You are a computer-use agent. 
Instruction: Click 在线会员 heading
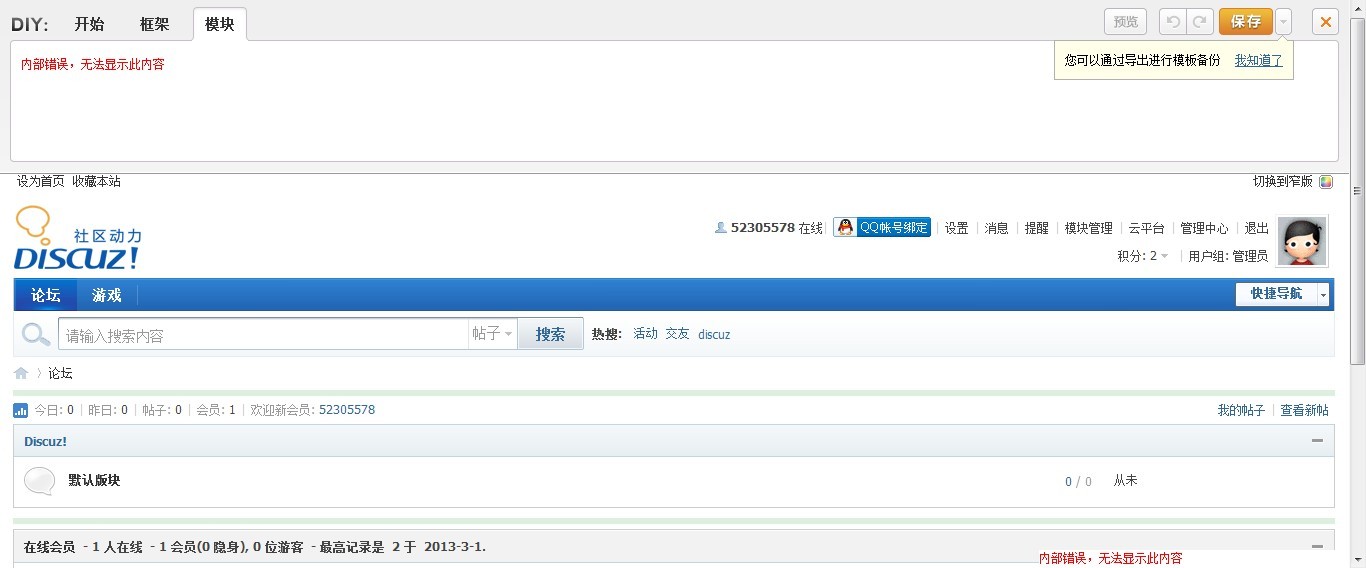click(x=49, y=547)
